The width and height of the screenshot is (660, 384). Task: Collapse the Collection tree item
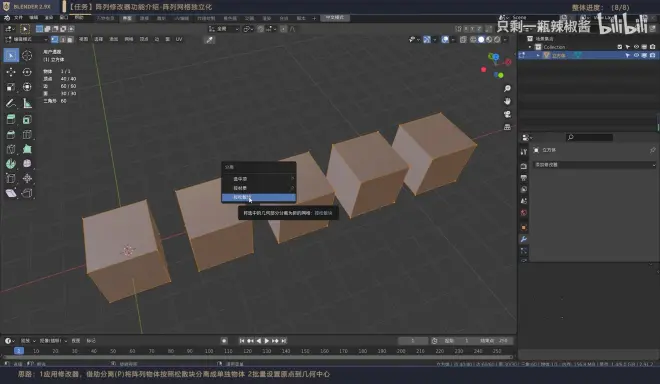pyautogui.click(x=530, y=47)
